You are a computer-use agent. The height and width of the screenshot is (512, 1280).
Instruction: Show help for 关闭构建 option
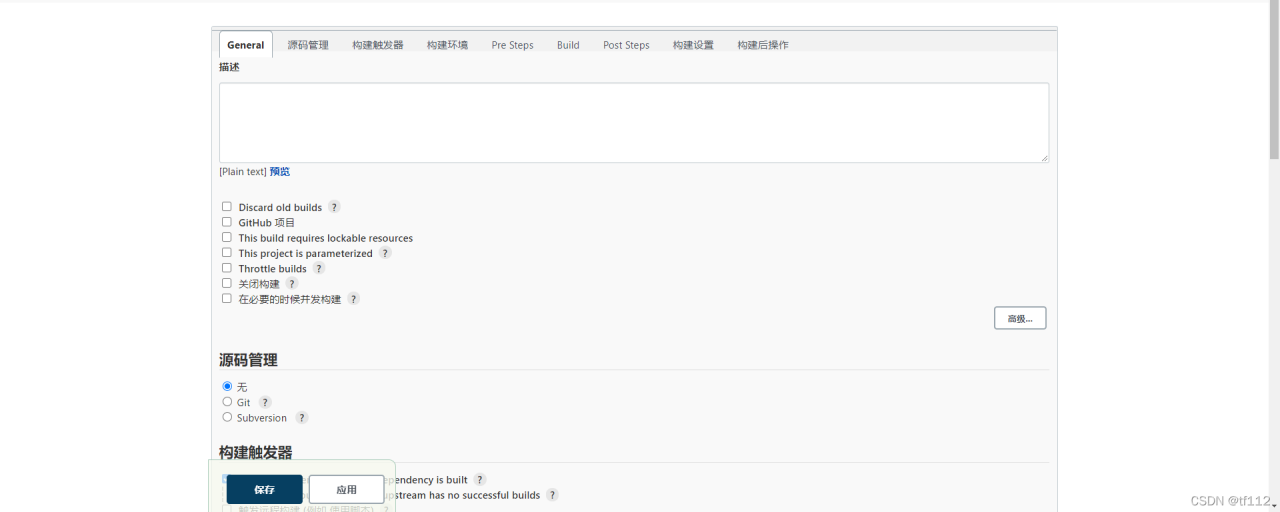click(x=292, y=284)
